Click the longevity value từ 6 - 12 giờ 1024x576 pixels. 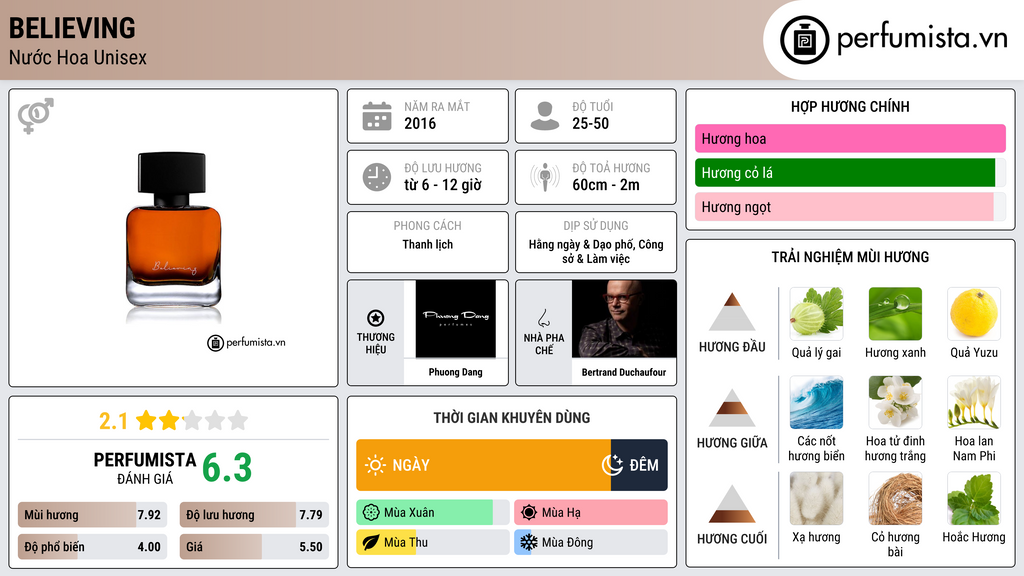pos(443,185)
